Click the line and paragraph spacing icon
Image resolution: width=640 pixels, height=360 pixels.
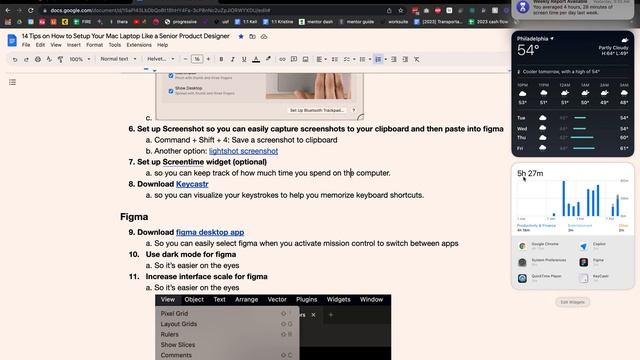tap(335, 59)
